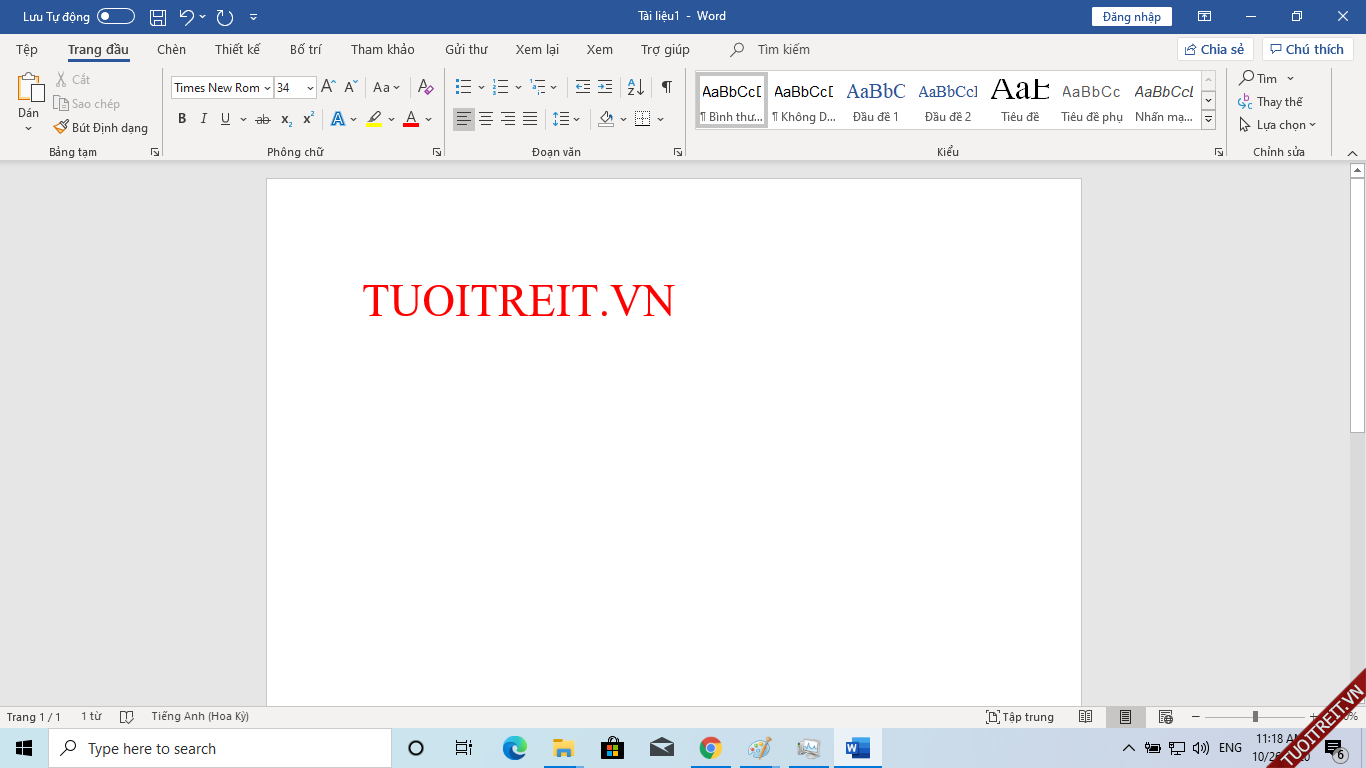Toggle strikethrough text formatting

click(263, 119)
